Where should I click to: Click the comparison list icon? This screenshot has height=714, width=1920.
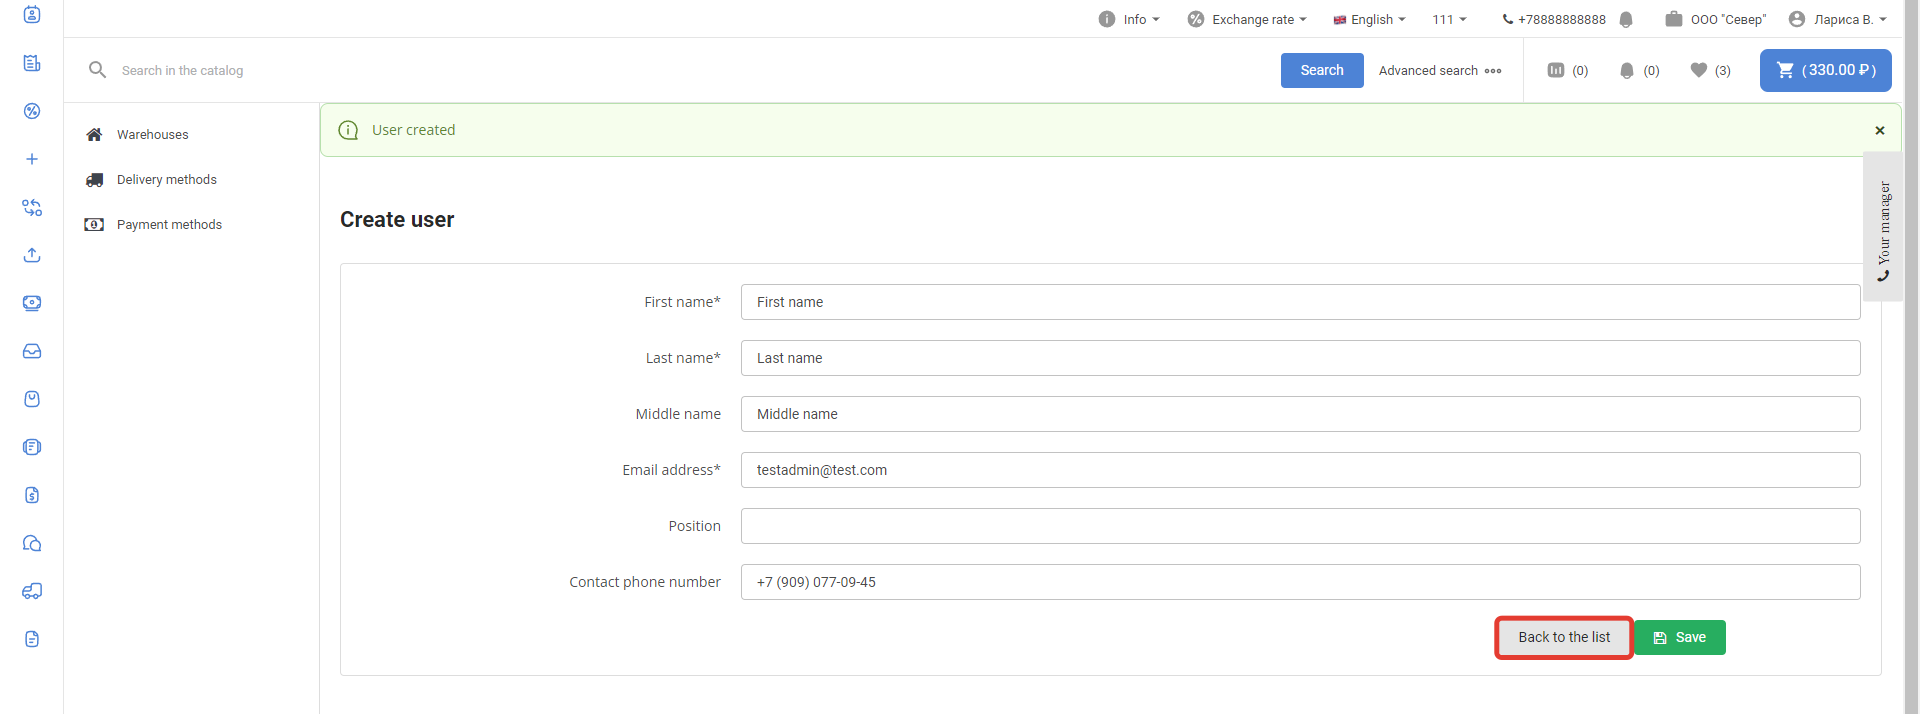click(x=1556, y=70)
